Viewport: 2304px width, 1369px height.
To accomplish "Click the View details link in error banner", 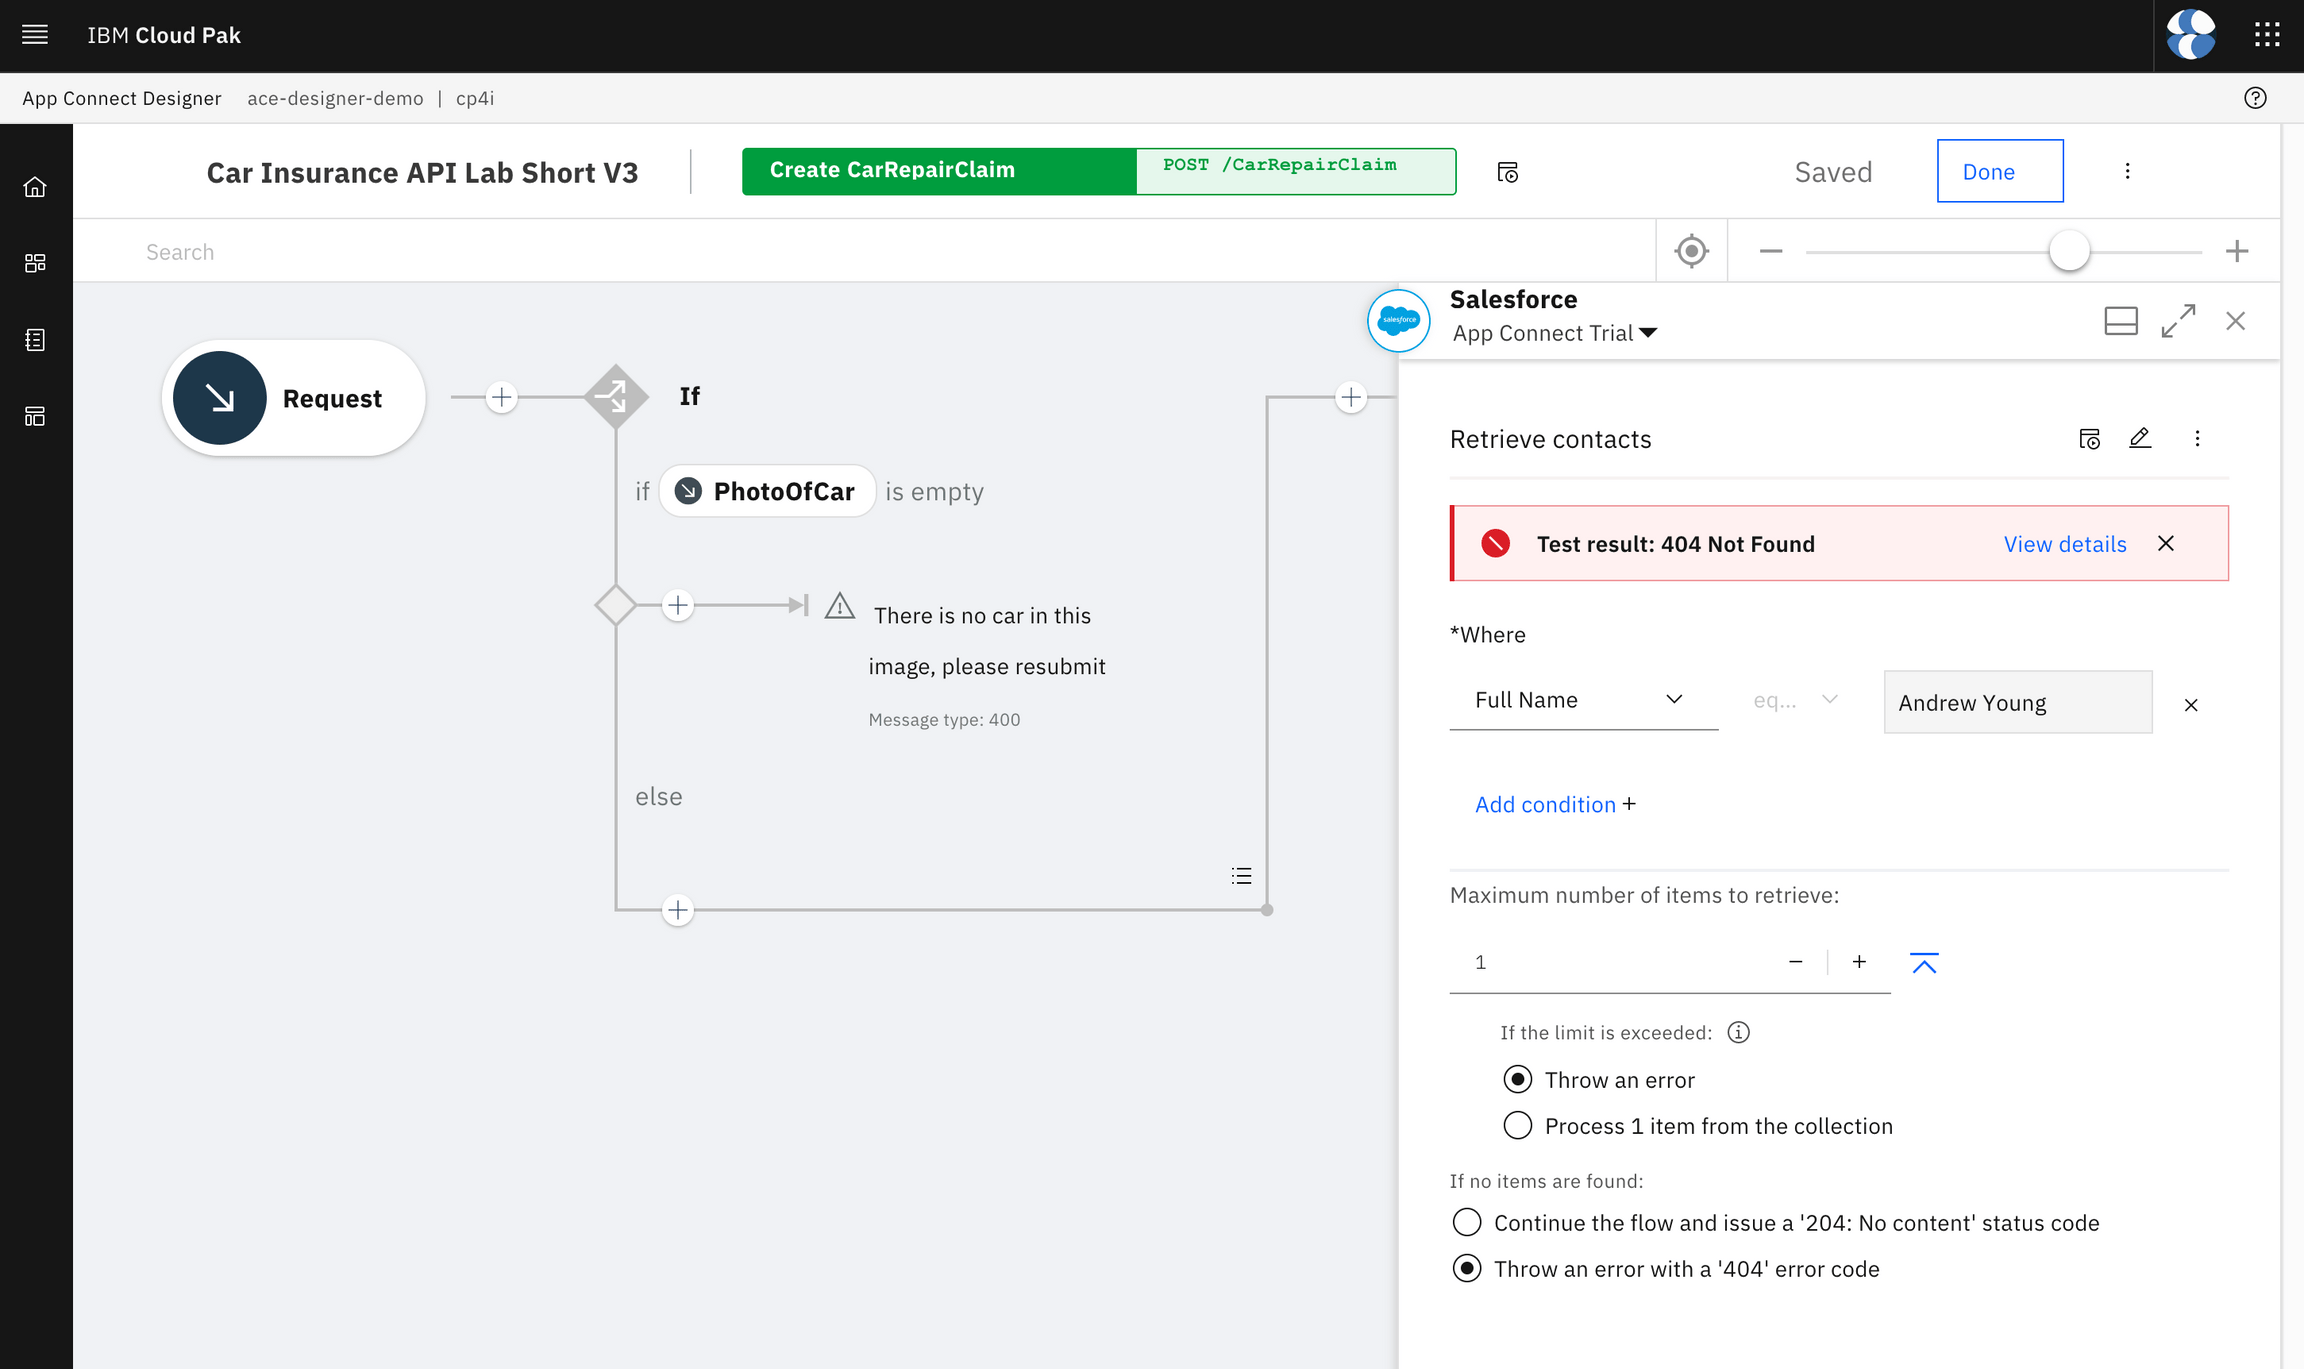I will point(2064,543).
